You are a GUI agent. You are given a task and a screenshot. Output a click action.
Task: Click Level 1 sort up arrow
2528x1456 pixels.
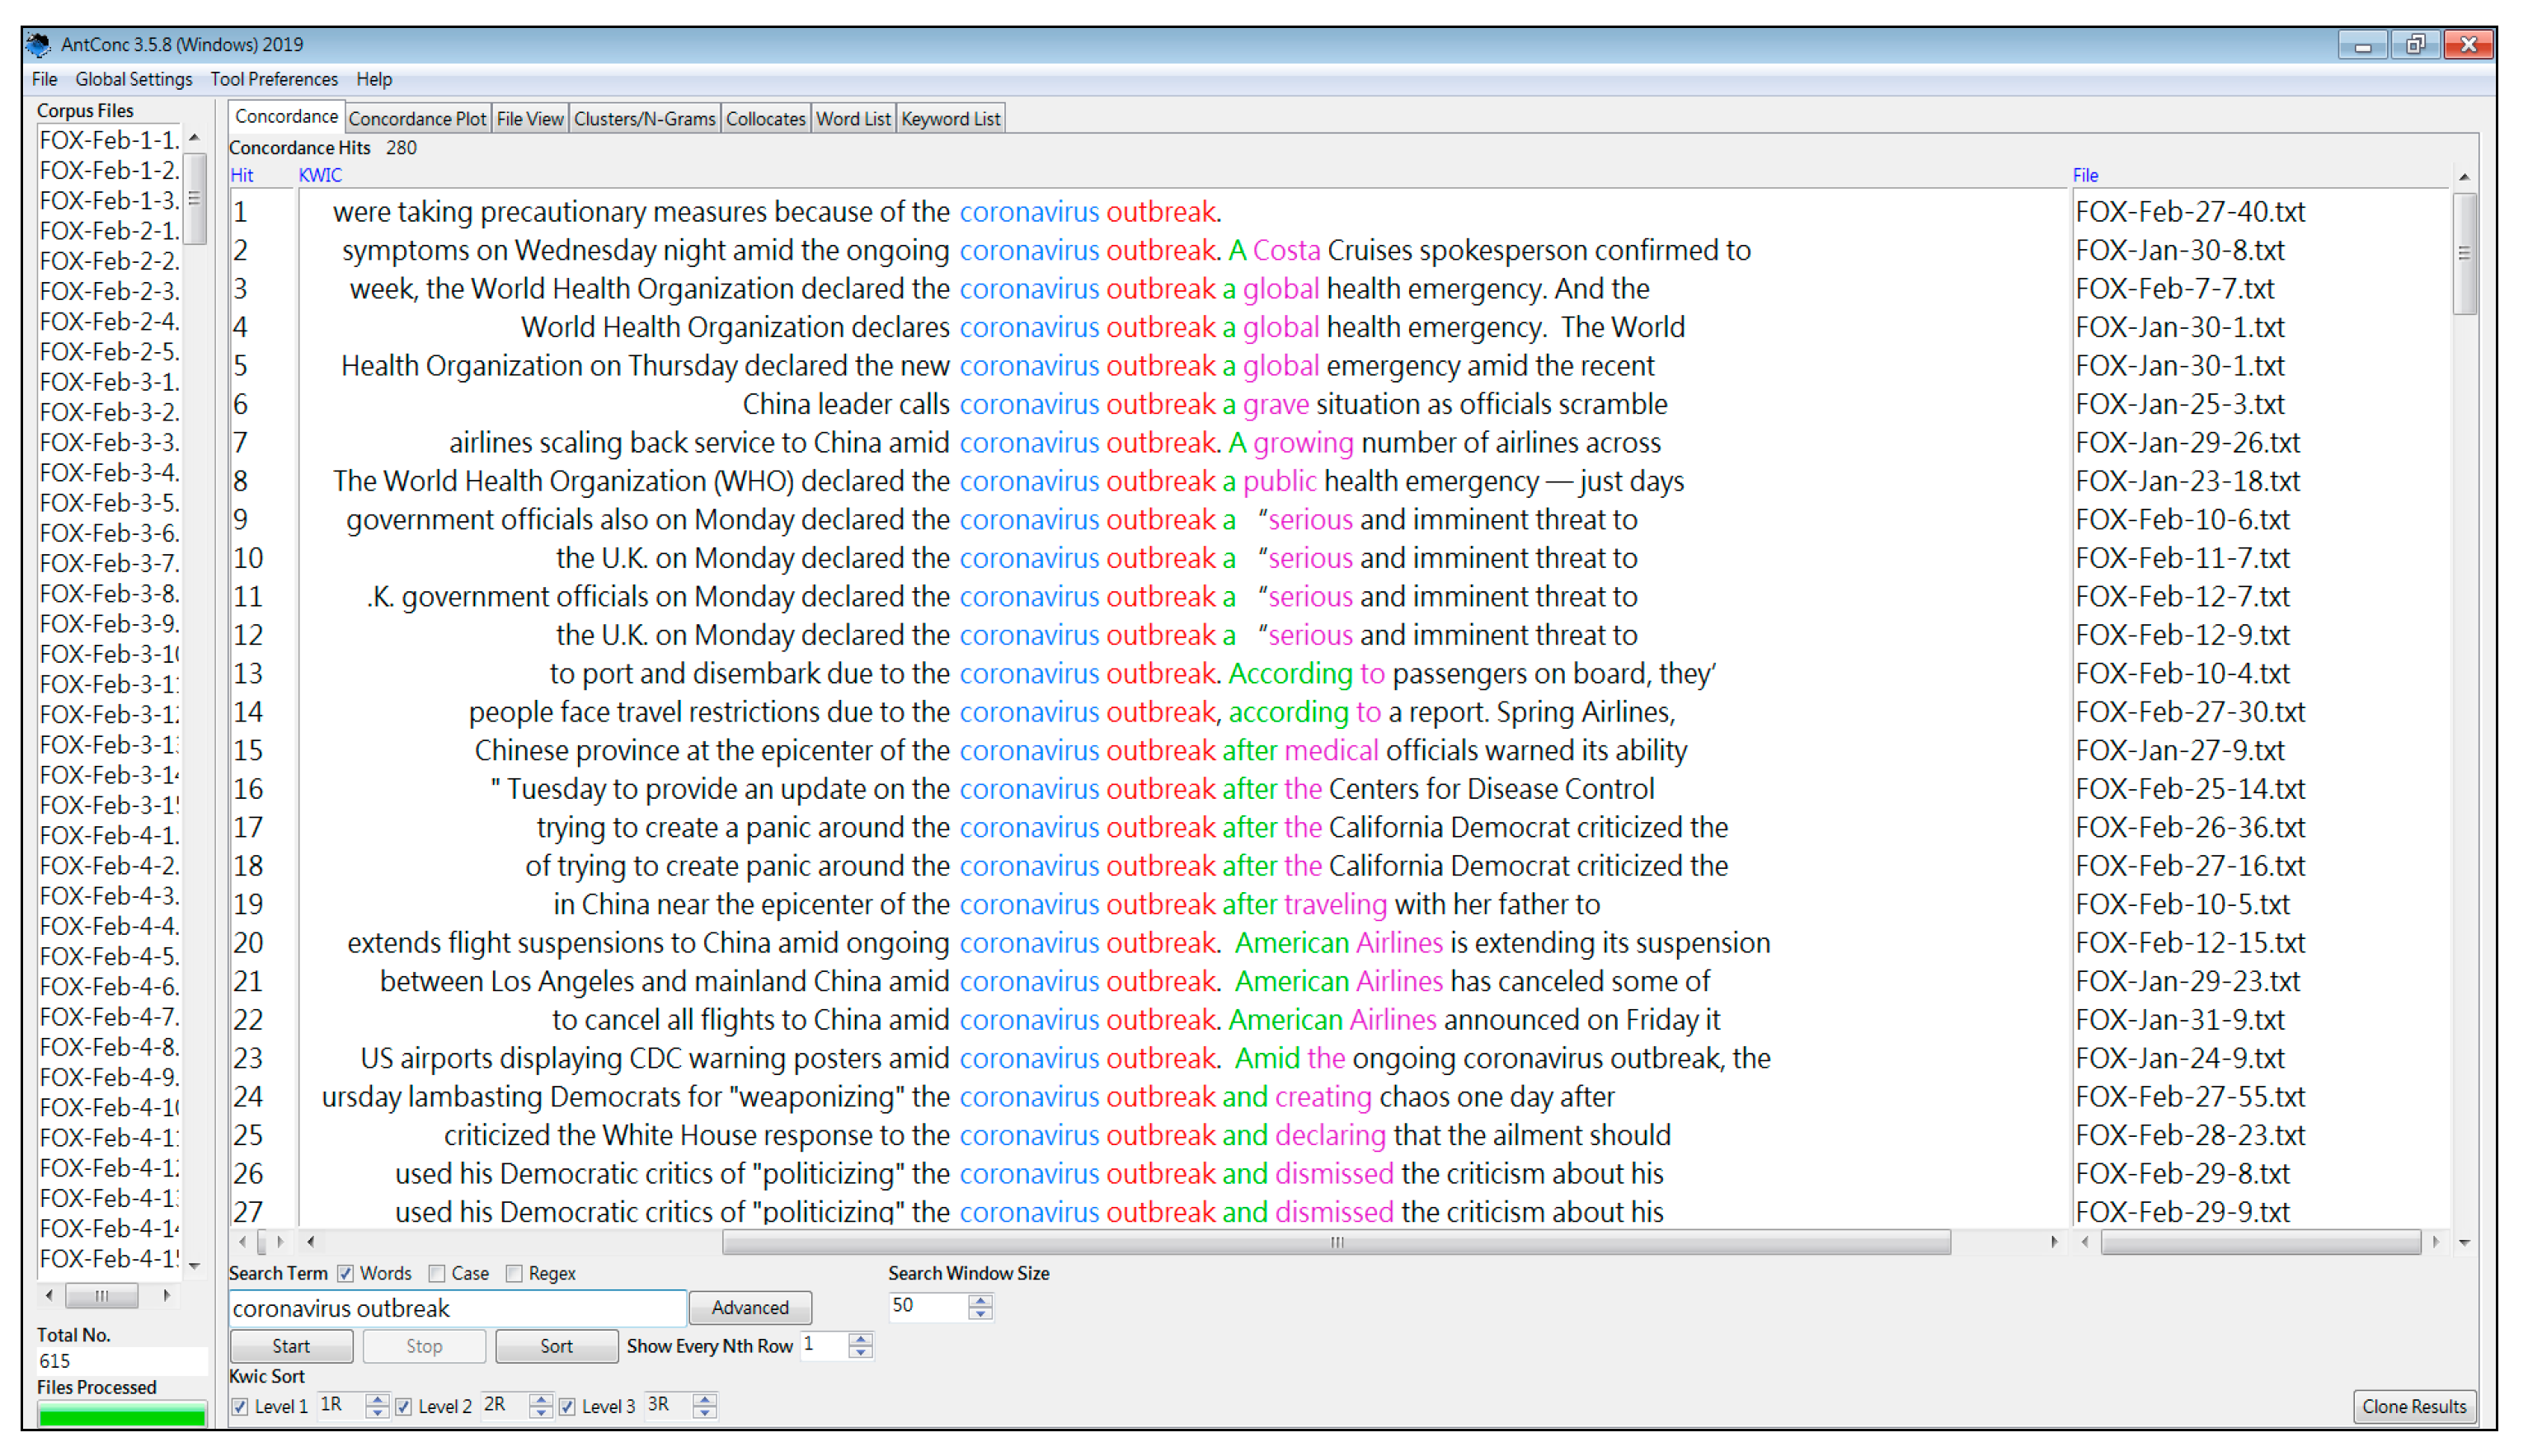point(377,1399)
